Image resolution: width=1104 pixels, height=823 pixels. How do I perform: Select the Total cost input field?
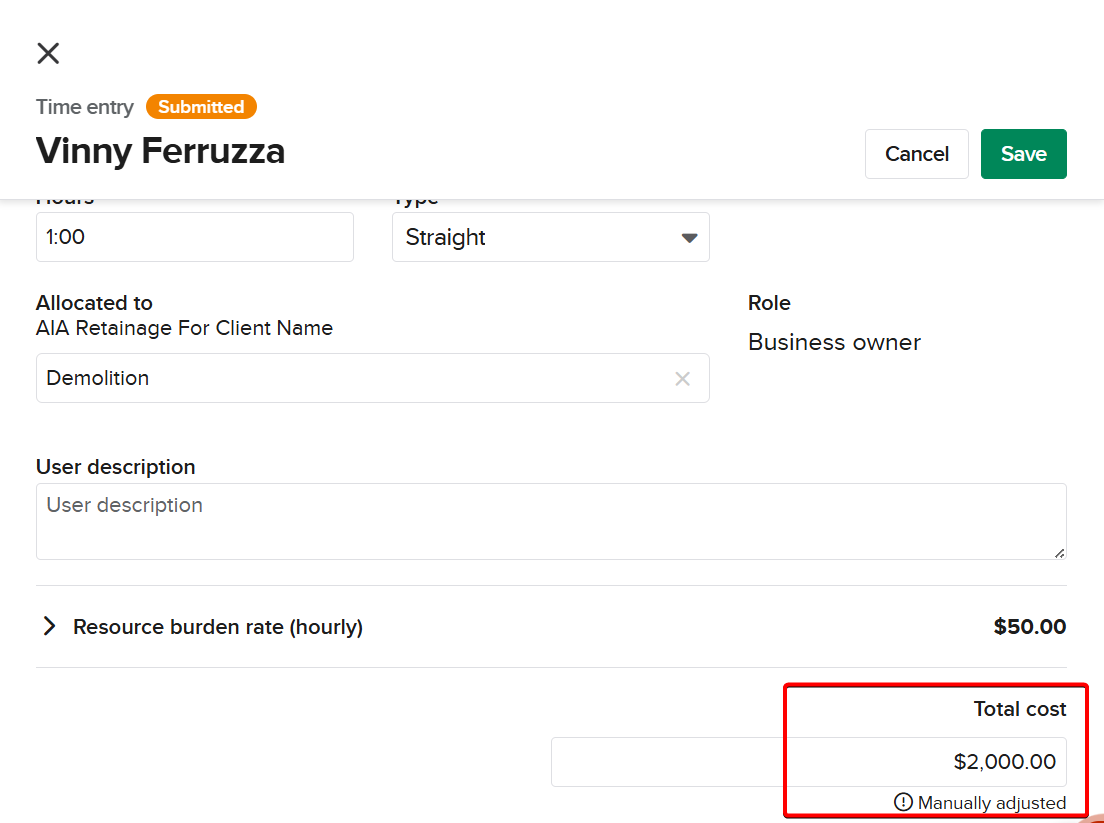(x=808, y=762)
